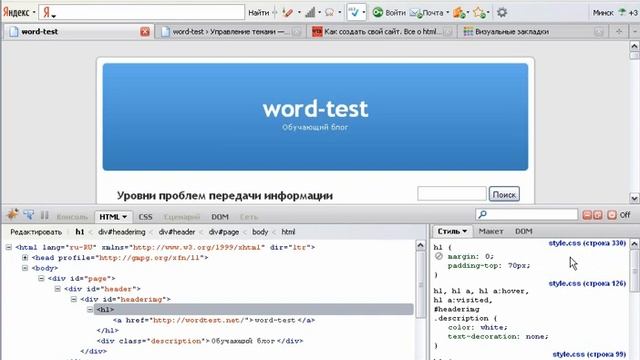Click the Найти search button
This screenshot has width=640, height=360.
click(259, 13)
